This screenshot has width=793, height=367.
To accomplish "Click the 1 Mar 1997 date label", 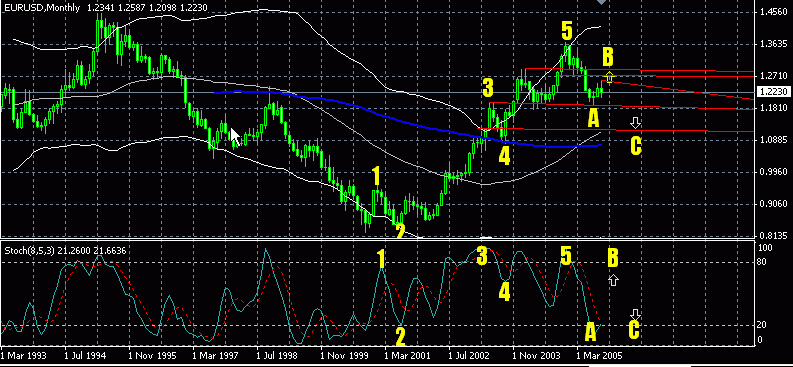I will click(216, 356).
